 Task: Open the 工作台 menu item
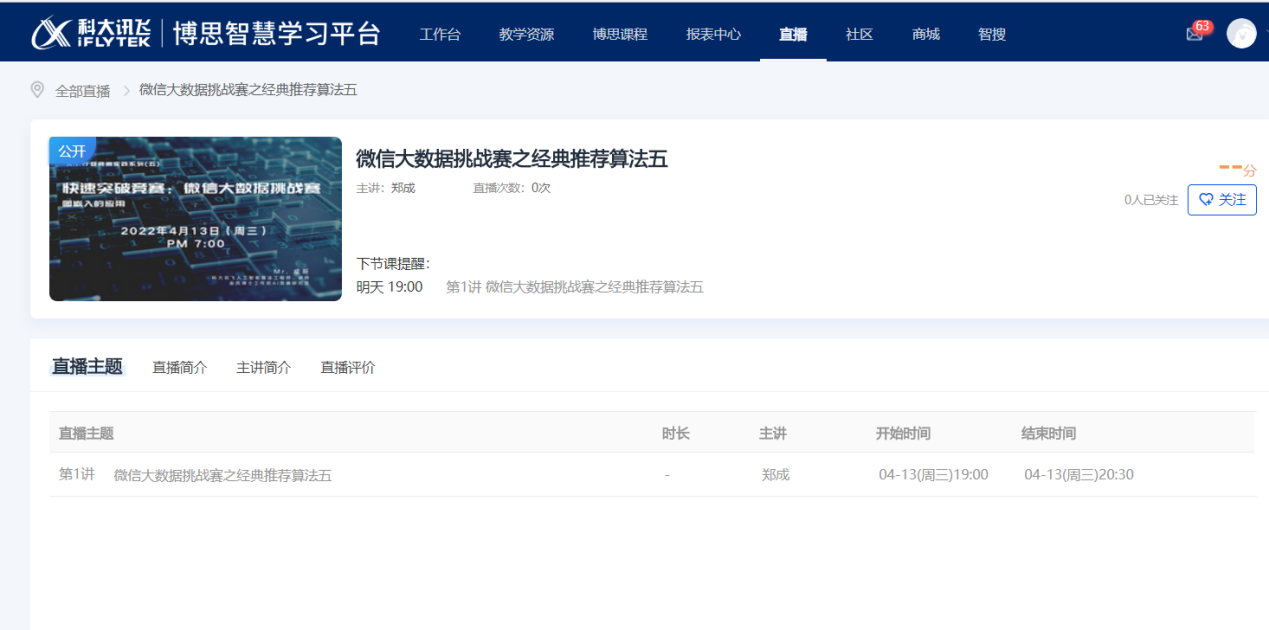click(440, 33)
